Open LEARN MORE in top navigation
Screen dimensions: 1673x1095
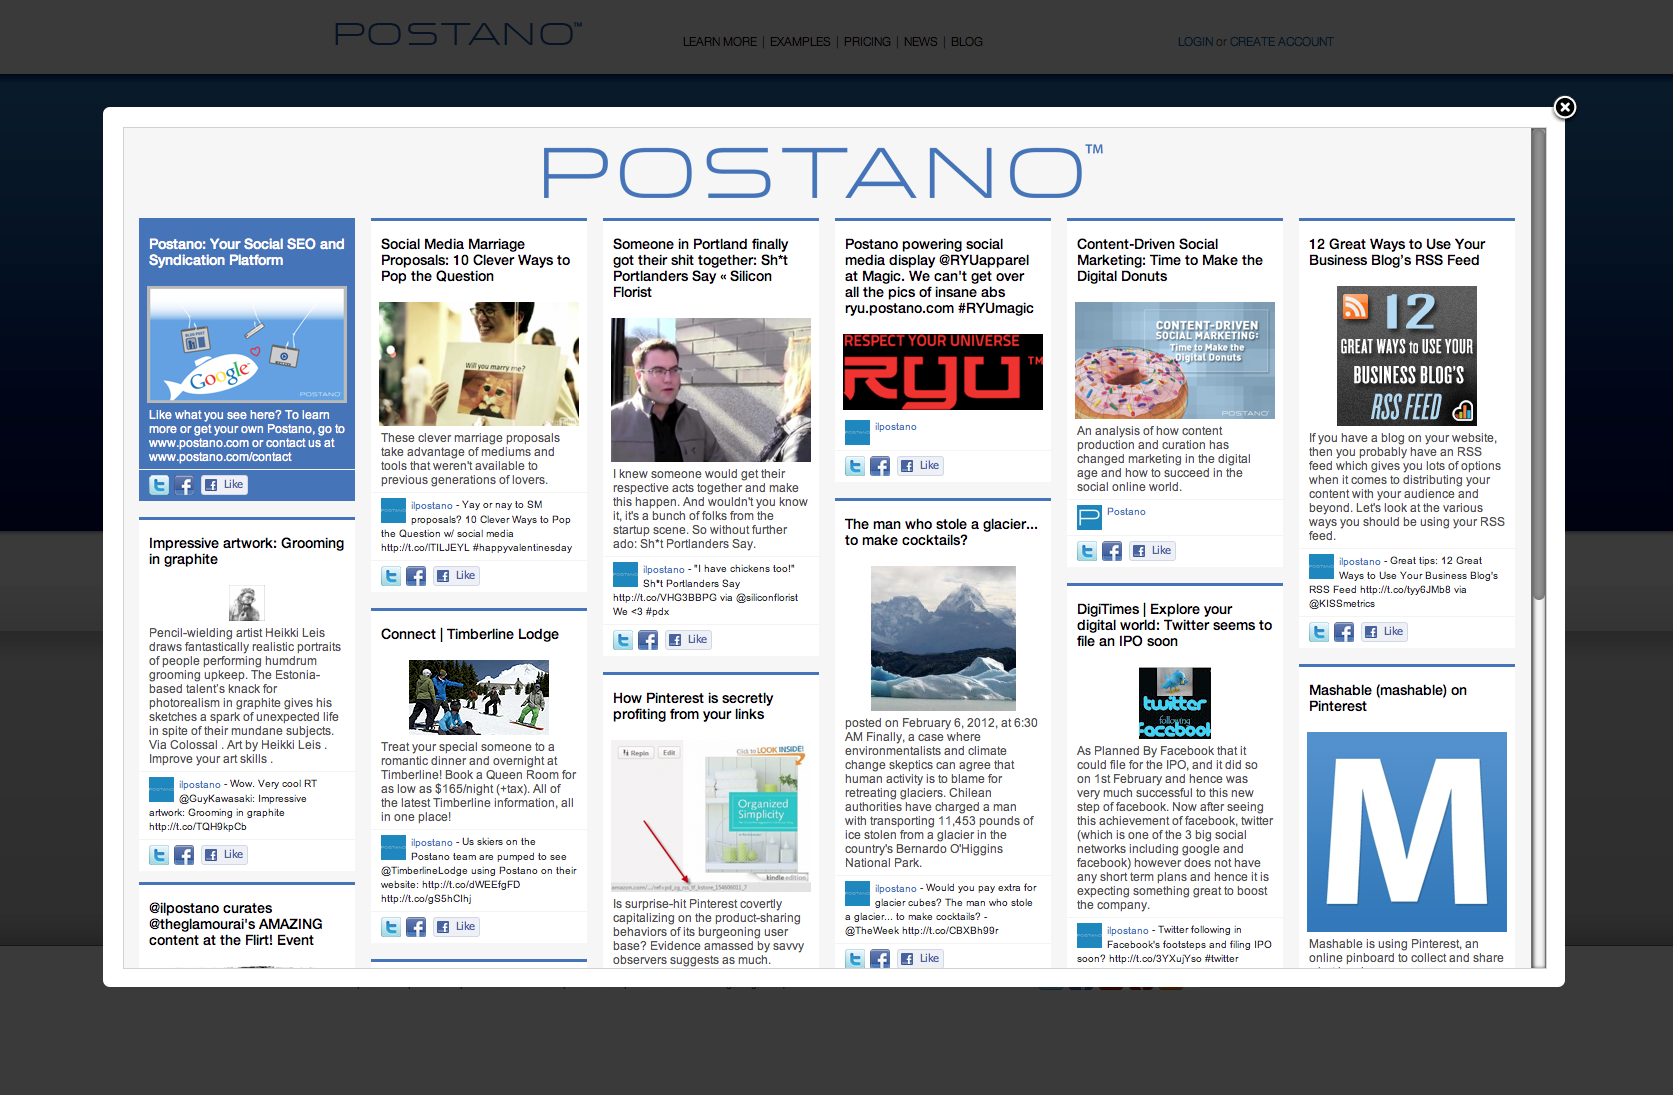(x=720, y=42)
